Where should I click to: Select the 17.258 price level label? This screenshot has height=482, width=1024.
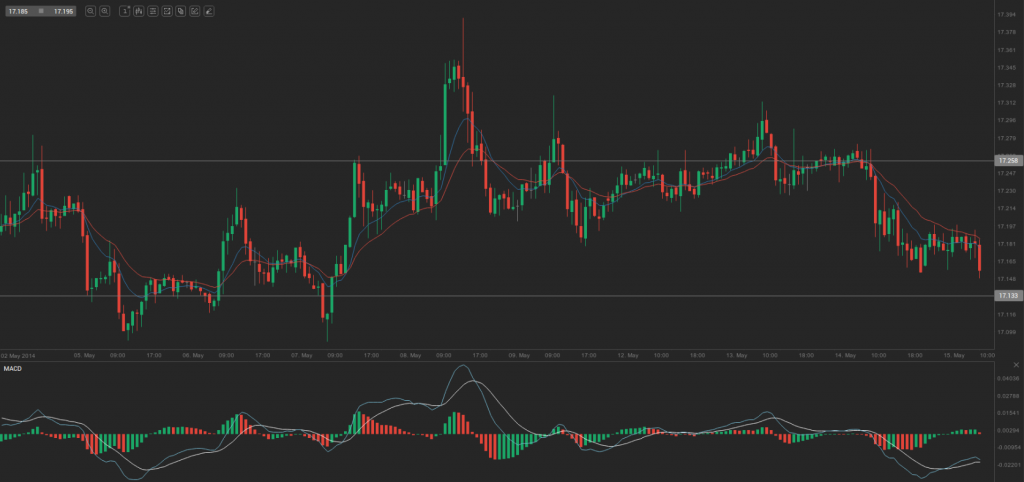1006,160
